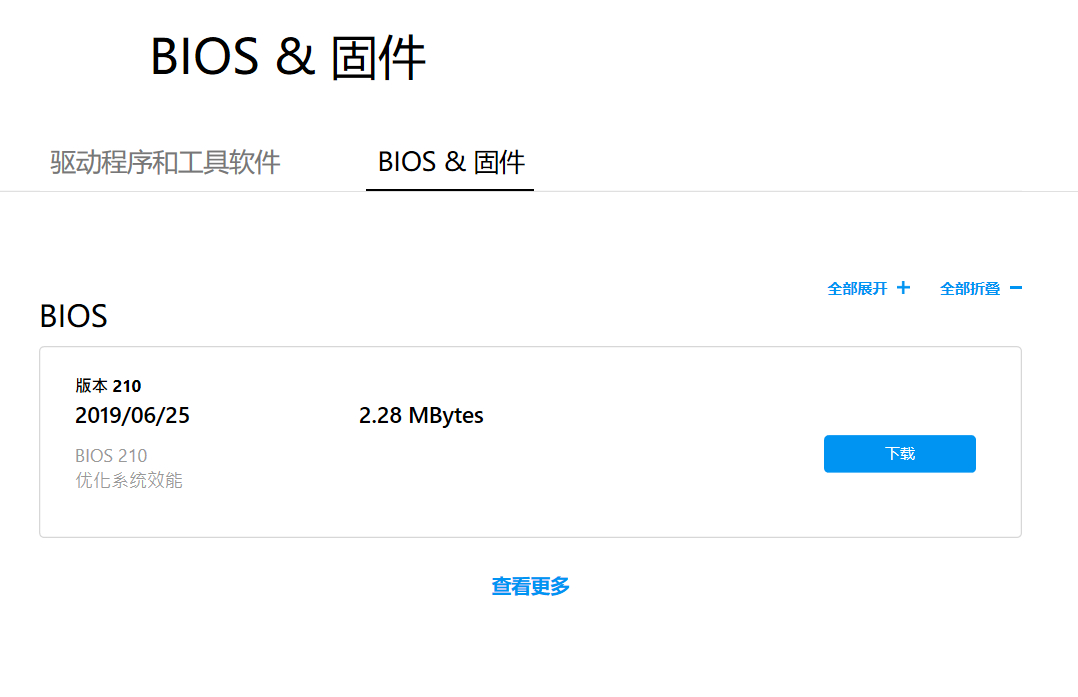
Task: Select the BIOS & 固件 tab
Action: coord(451,162)
